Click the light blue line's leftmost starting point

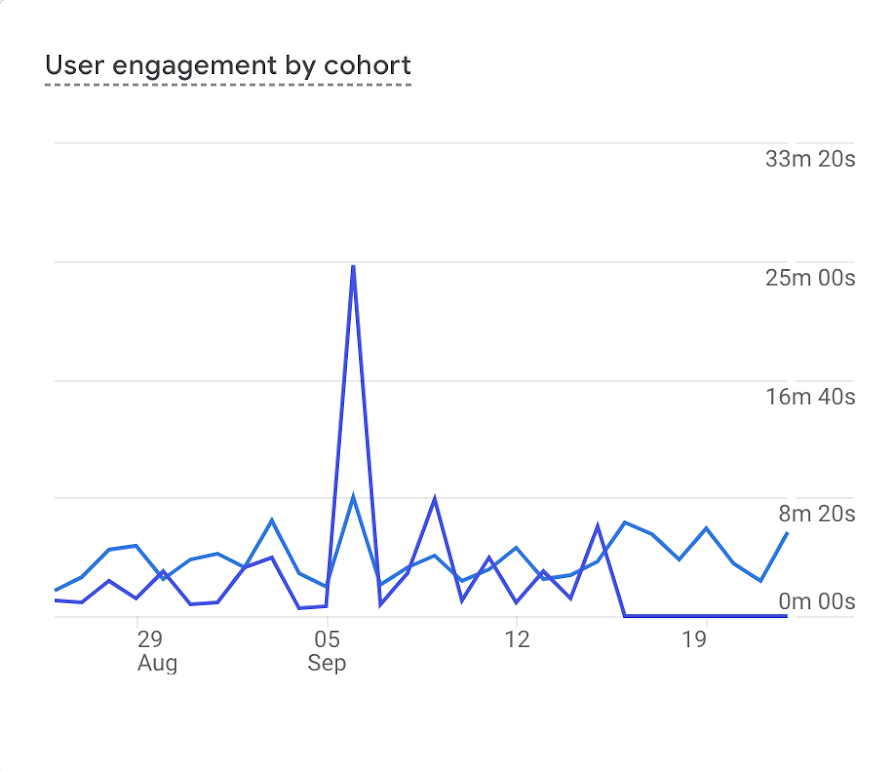pos(55,590)
